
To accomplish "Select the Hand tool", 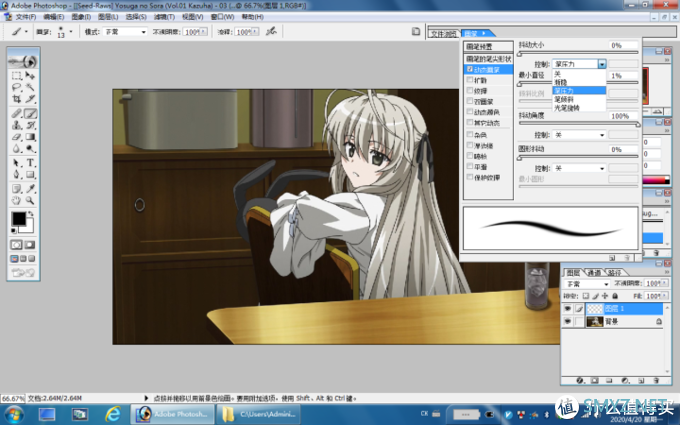I will [16, 201].
